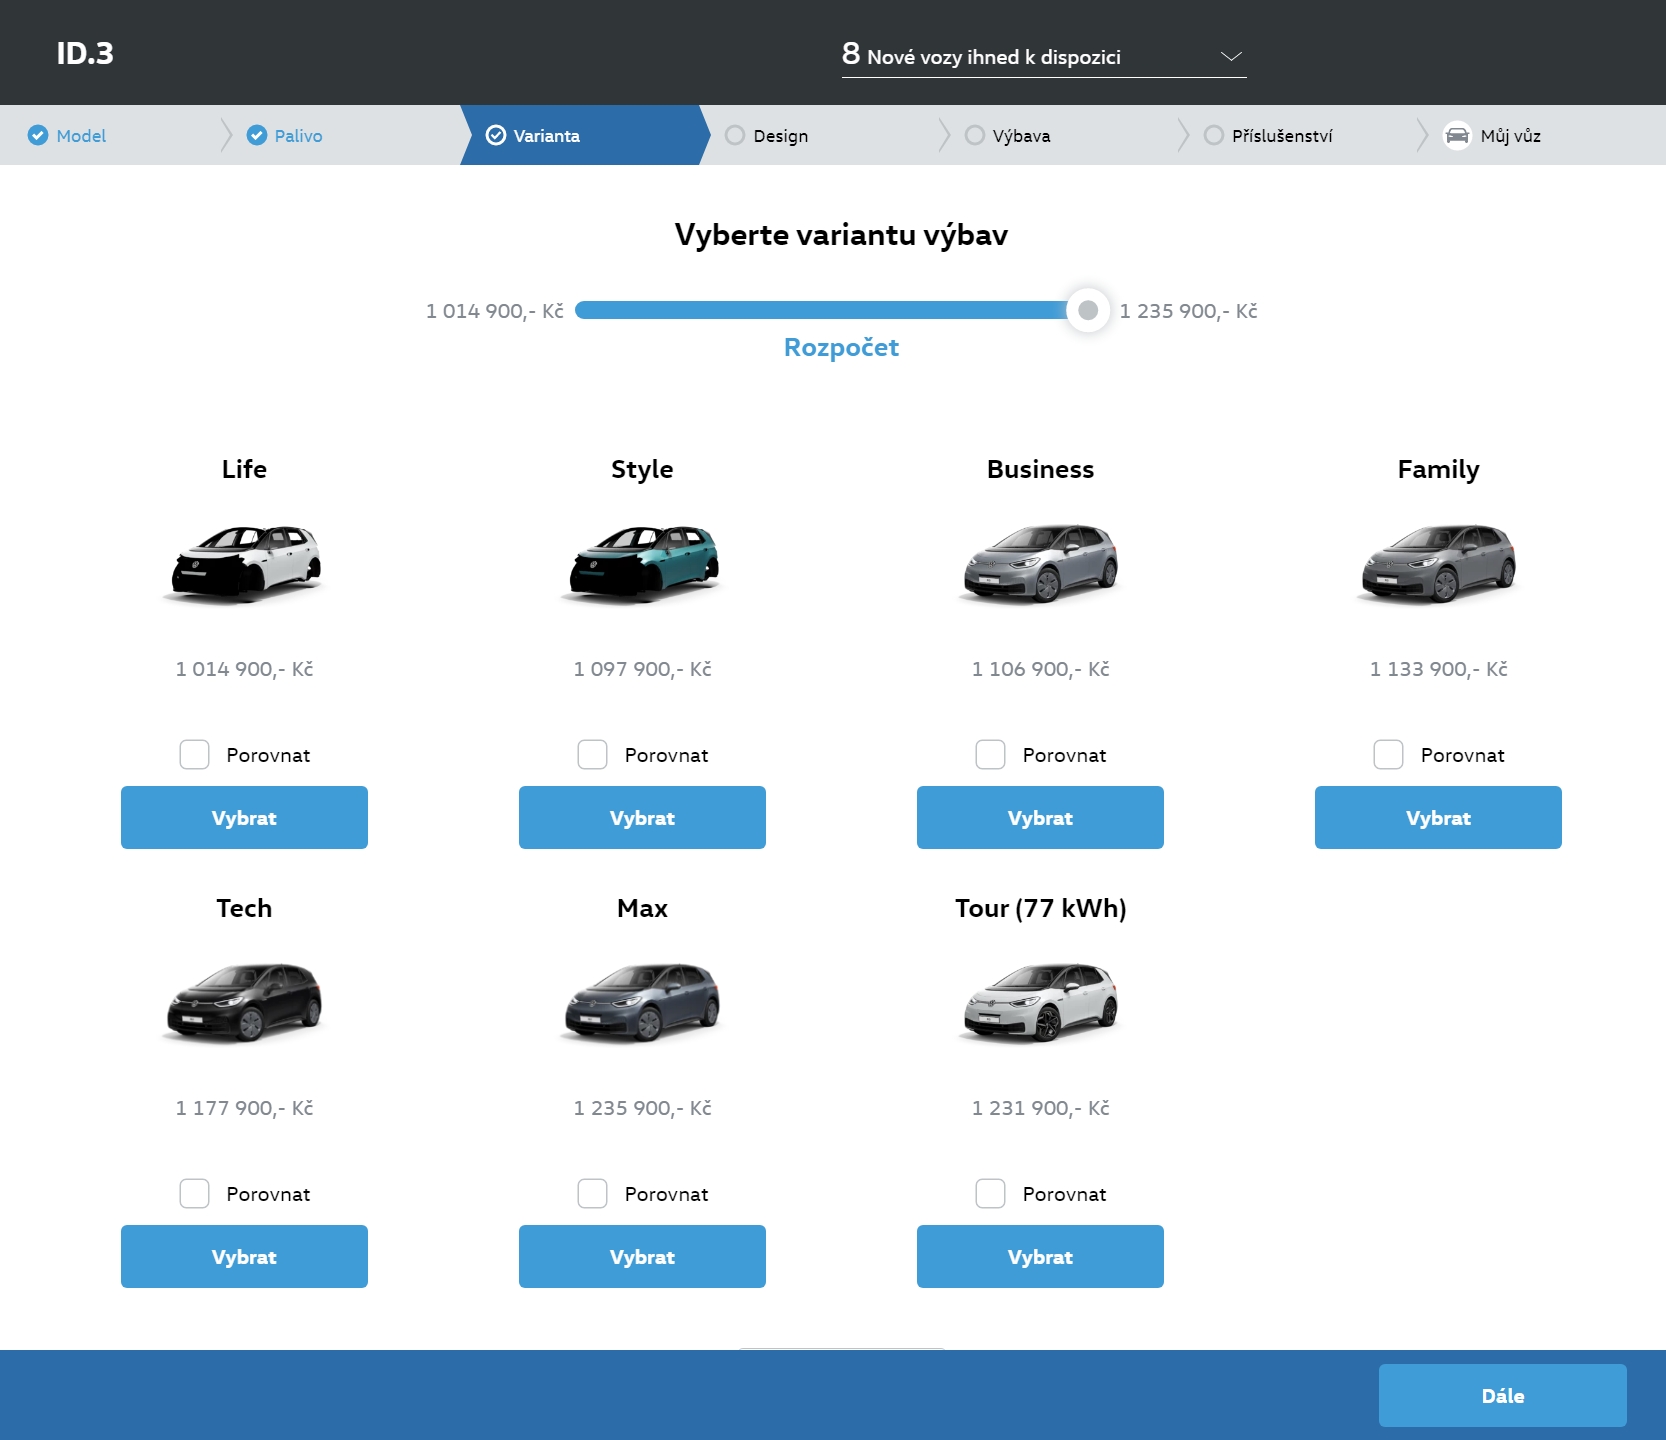Screen dimensions: 1666x1440
Task: Open the Varianta step tab
Action: click(x=546, y=135)
